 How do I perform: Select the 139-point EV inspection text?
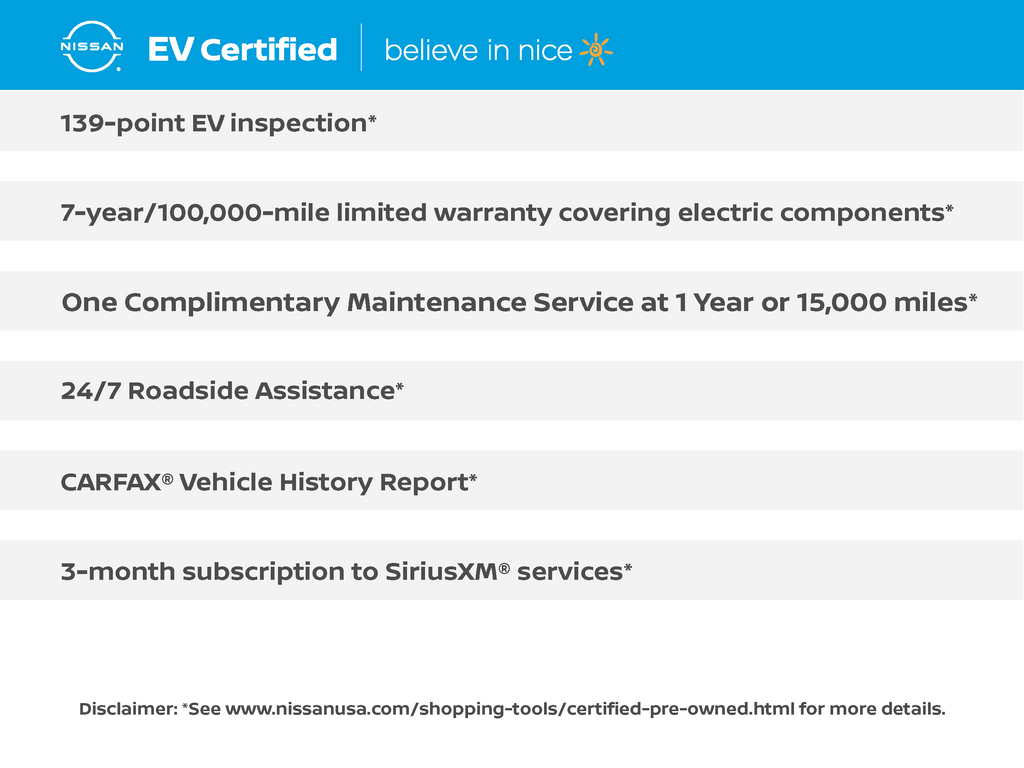click(214, 123)
